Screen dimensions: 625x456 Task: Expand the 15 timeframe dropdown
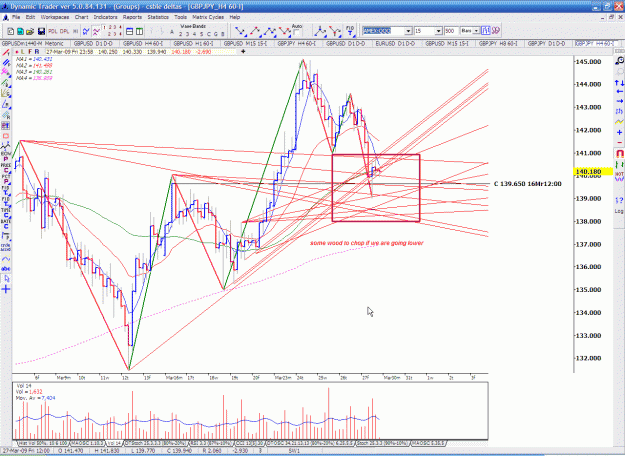[x=438, y=31]
